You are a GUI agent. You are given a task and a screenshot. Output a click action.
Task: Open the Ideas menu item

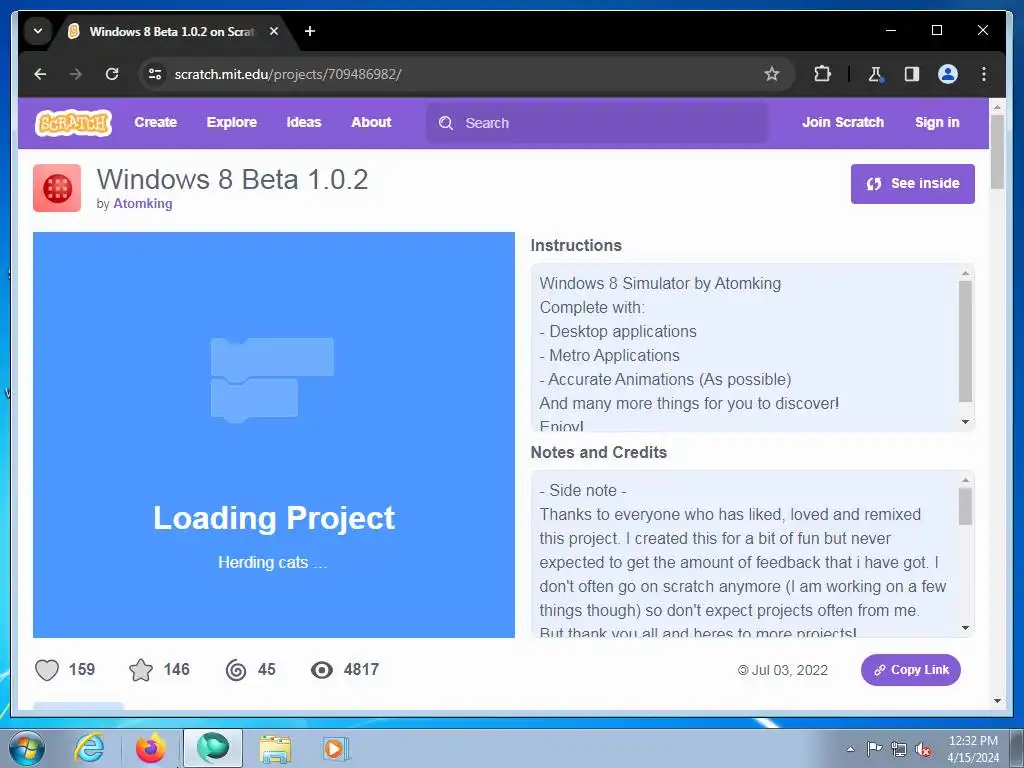304,123
